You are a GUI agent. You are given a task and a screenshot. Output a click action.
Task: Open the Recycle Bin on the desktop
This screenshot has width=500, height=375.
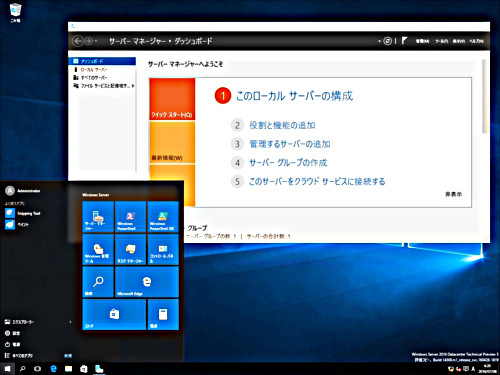click(15, 12)
